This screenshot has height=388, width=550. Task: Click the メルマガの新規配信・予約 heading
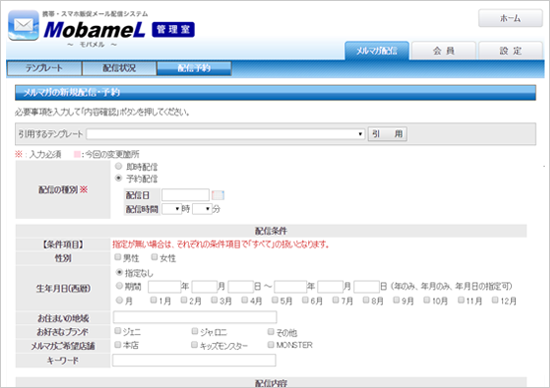coord(72,93)
